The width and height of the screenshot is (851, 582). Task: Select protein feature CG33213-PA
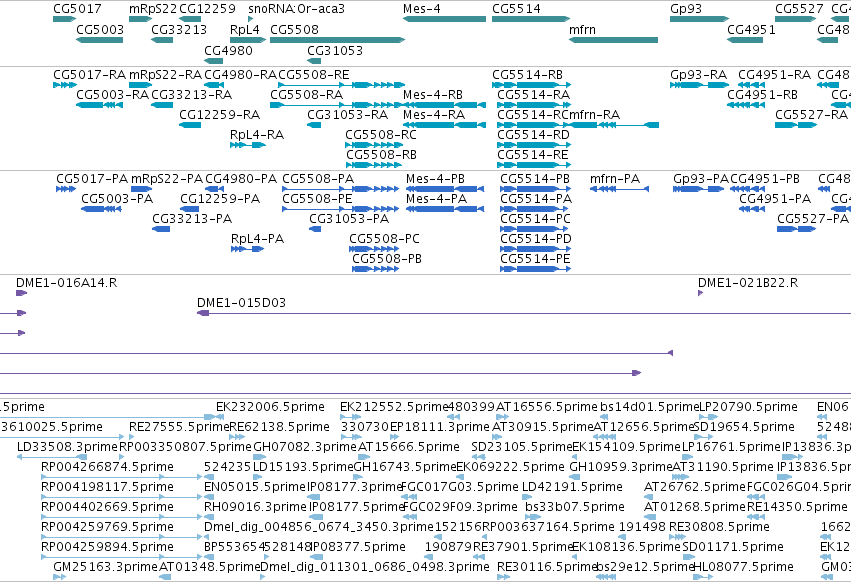coord(161,229)
